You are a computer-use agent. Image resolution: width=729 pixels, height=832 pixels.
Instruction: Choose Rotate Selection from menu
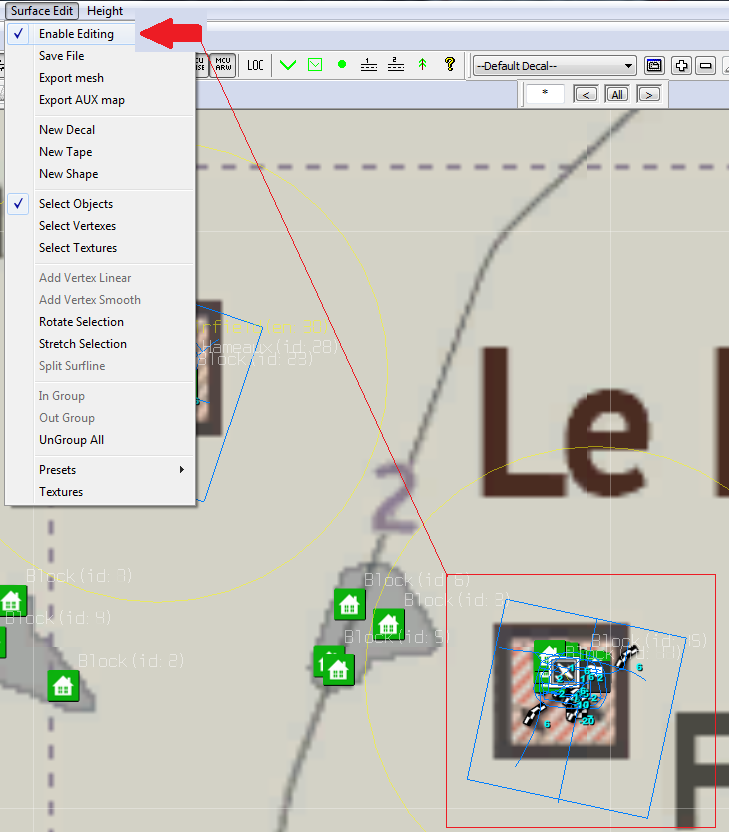[x=81, y=322]
